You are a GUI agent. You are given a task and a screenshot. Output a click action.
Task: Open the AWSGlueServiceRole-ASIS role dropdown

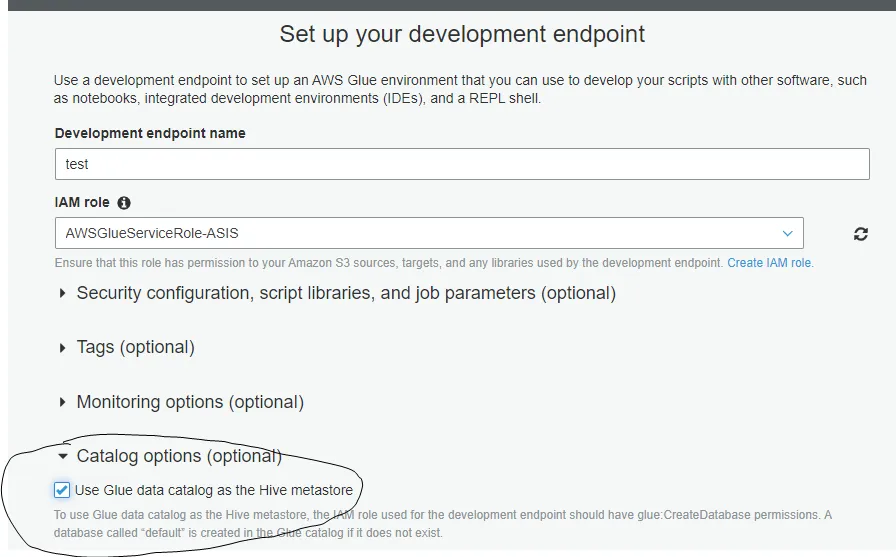click(x=428, y=234)
